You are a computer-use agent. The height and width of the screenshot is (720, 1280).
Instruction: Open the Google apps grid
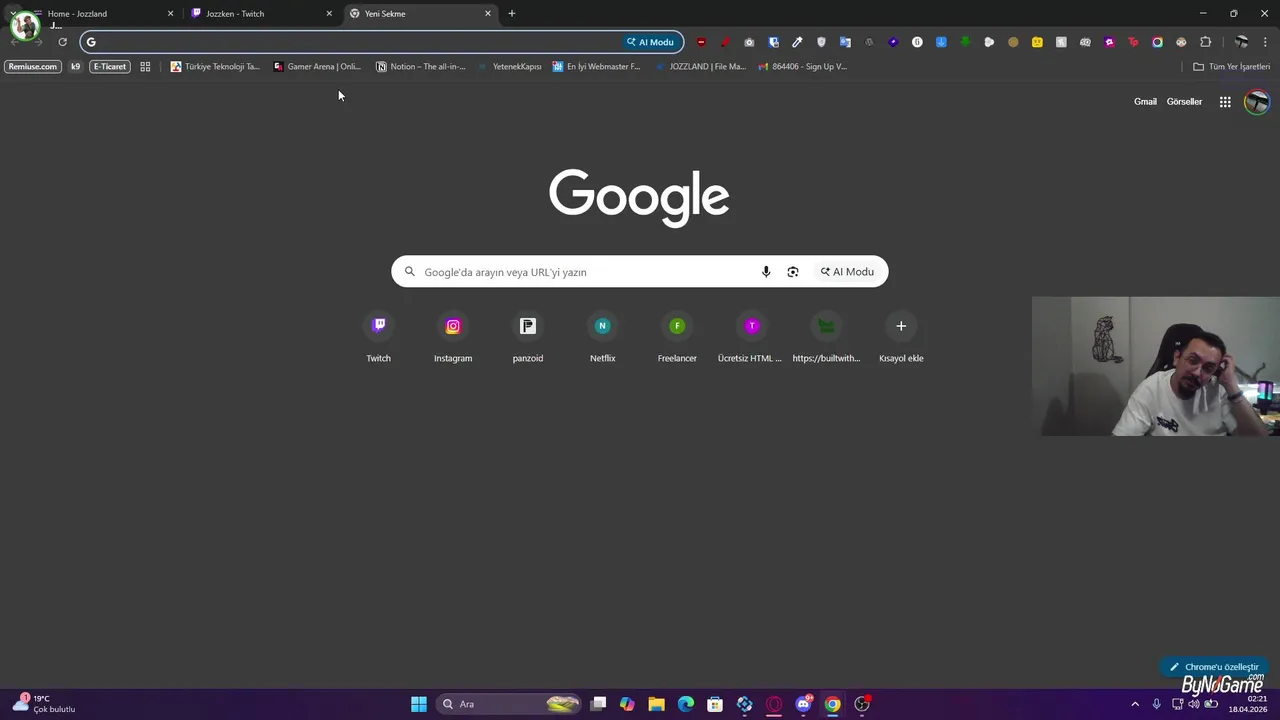(1225, 102)
